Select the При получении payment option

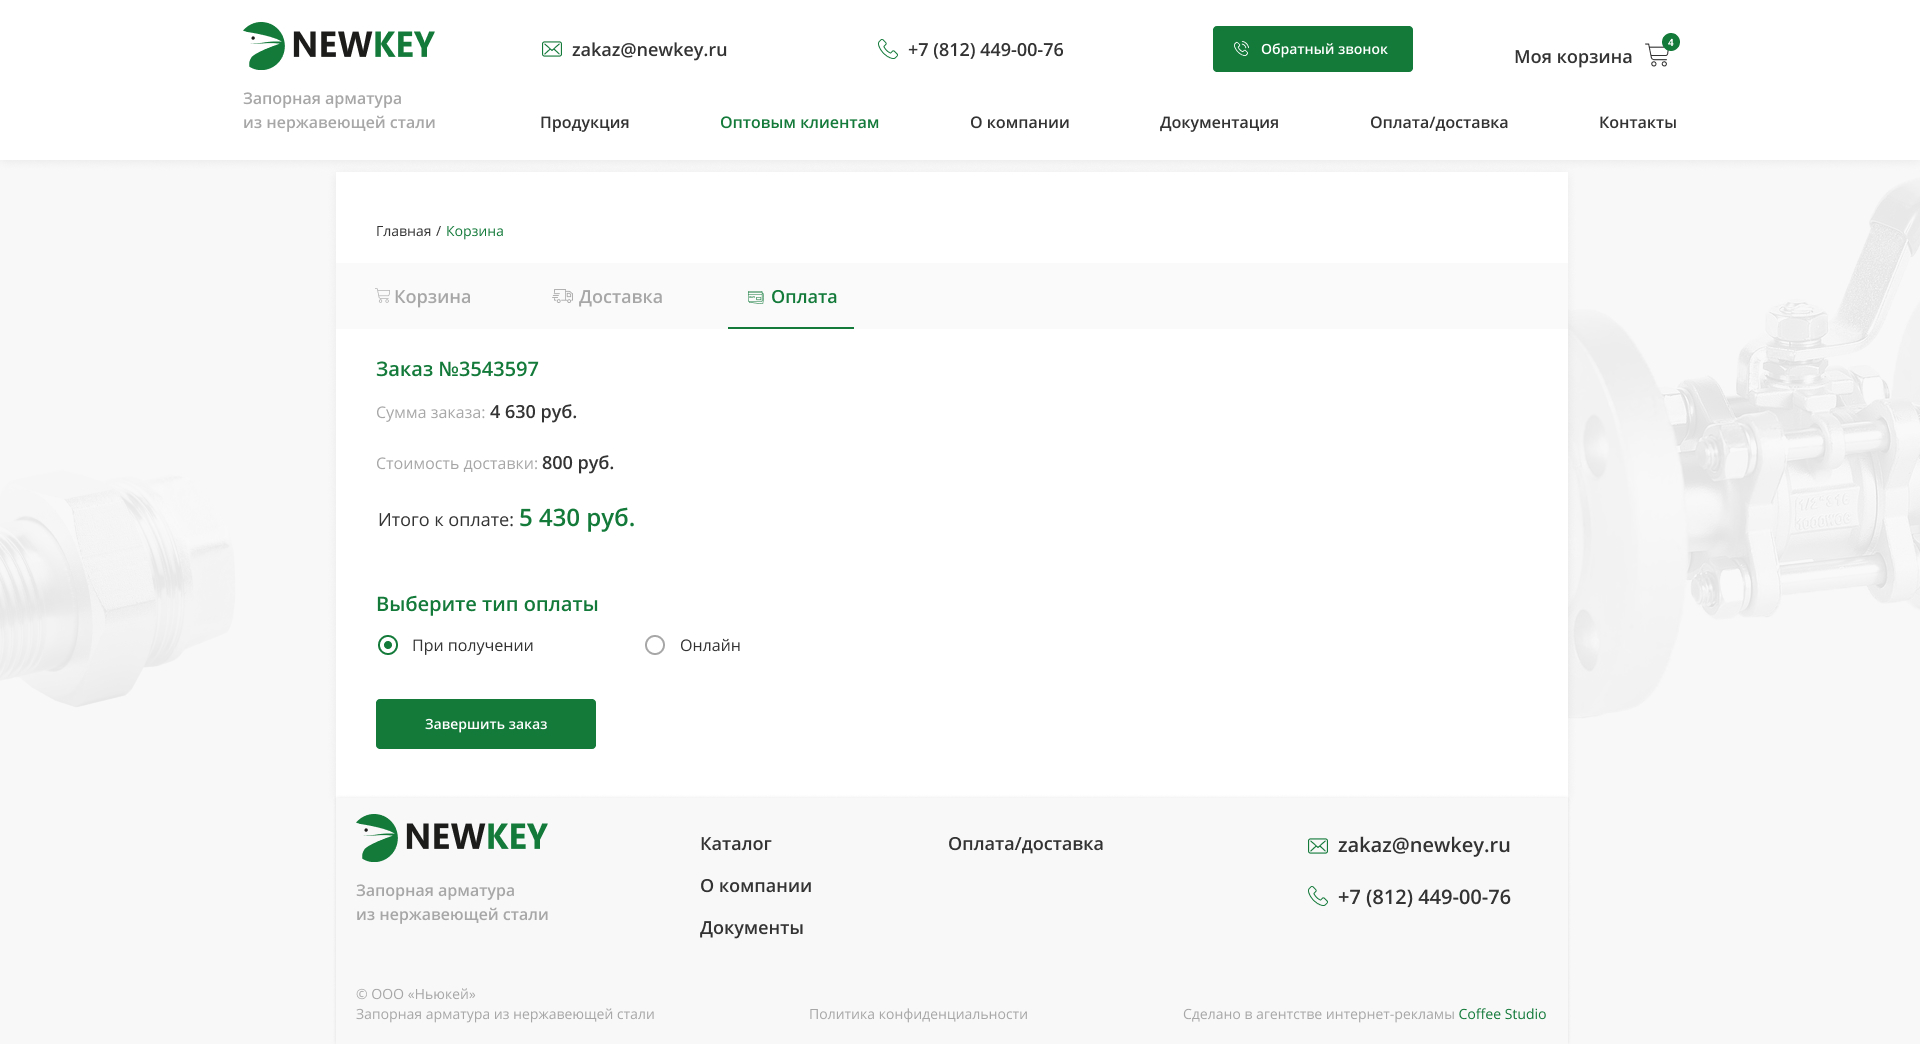coord(388,645)
